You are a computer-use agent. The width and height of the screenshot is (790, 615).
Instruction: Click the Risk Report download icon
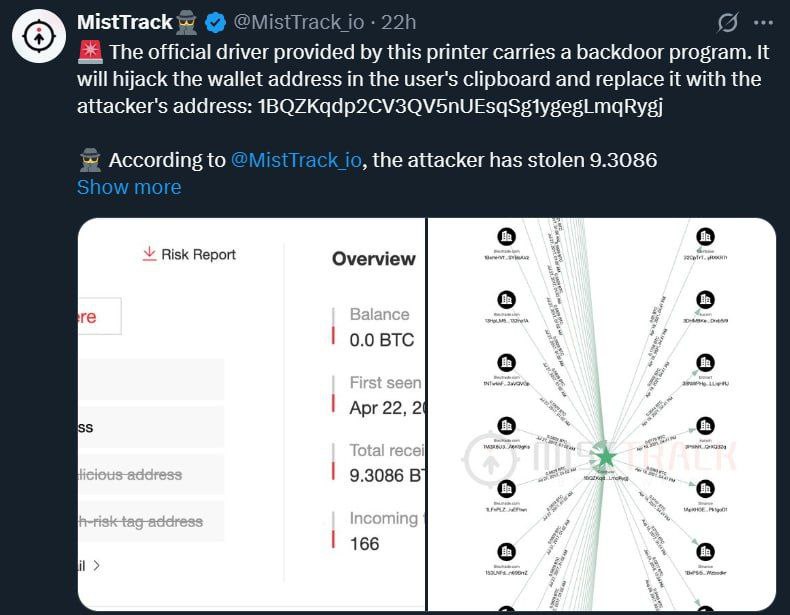coord(149,254)
